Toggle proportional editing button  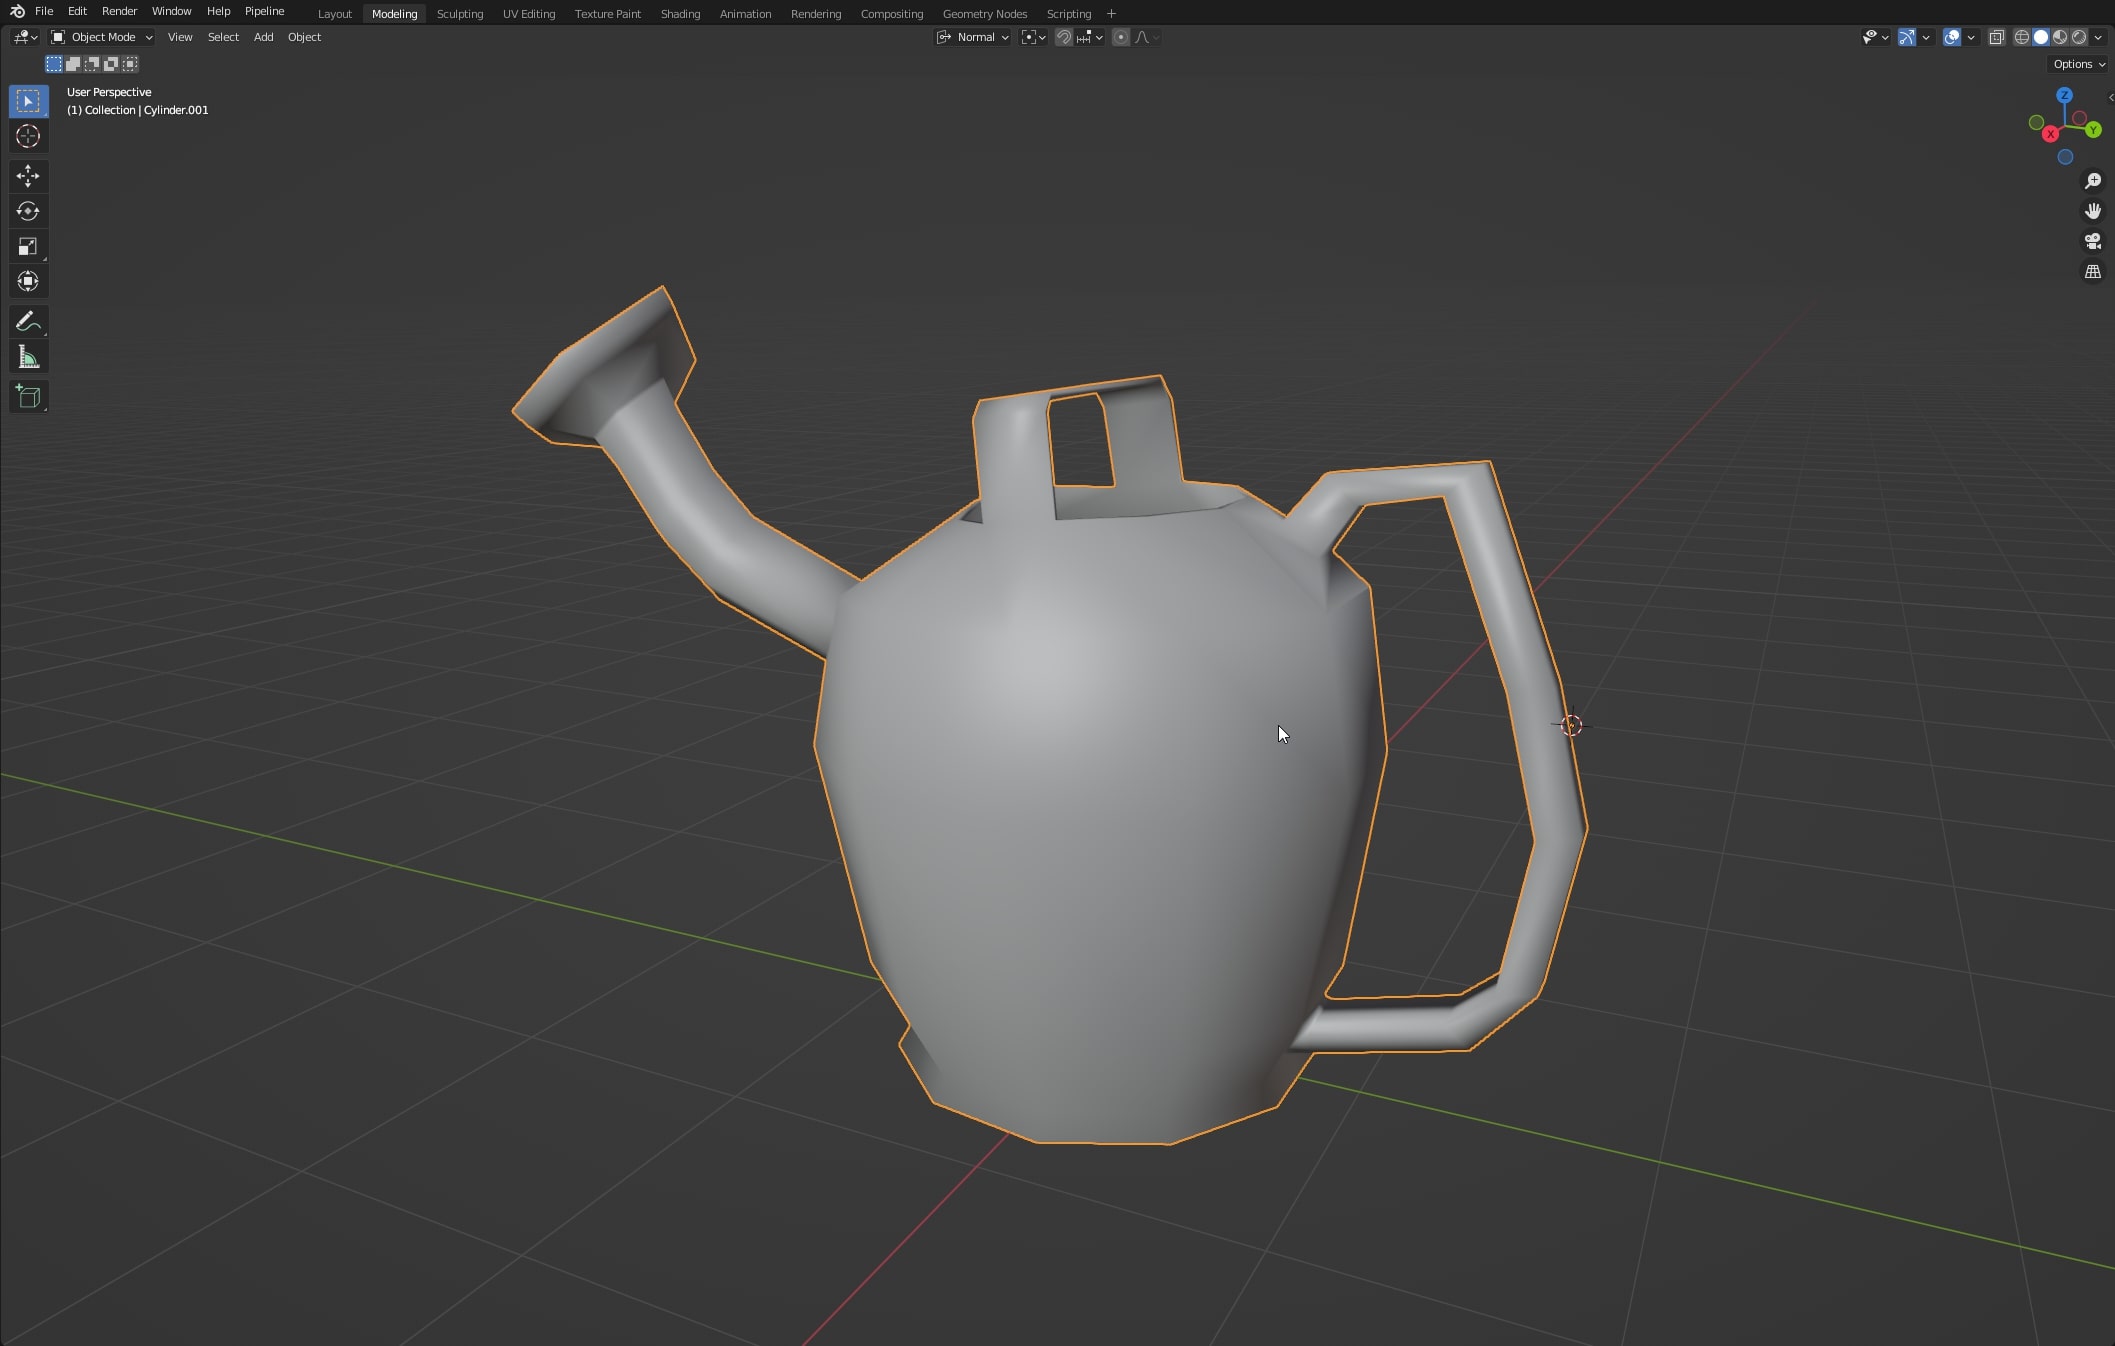coord(1121,37)
